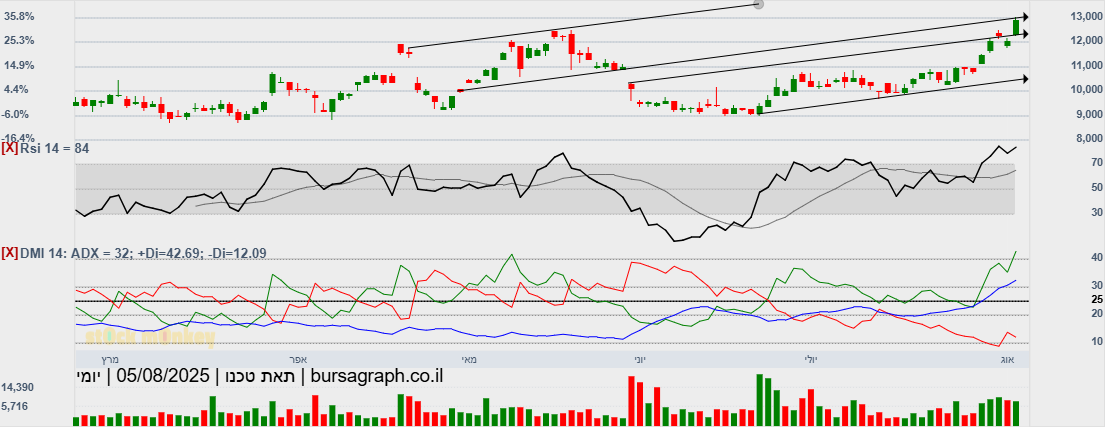Viewport: 1105px width, 427px height.
Task: Click the 9,000 price level label
Action: coord(1088,114)
